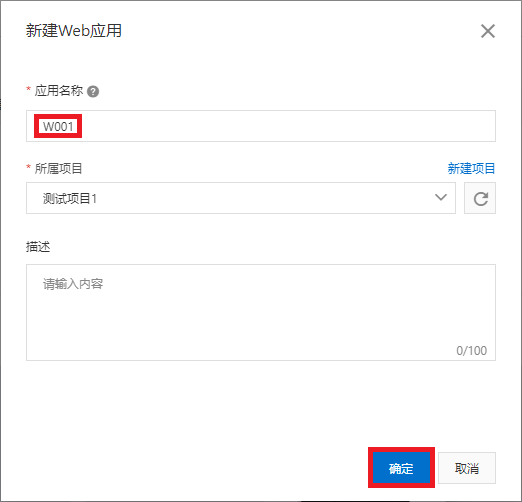
Task: Expand the 所属项目 dropdown chevron
Action: 441,197
